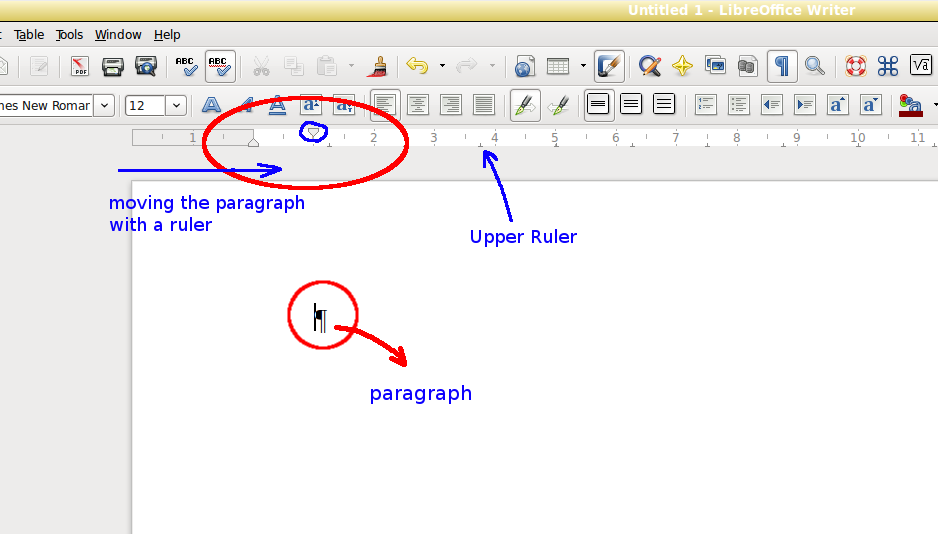
Task: Open the Find & Replace tool
Action: (650, 67)
